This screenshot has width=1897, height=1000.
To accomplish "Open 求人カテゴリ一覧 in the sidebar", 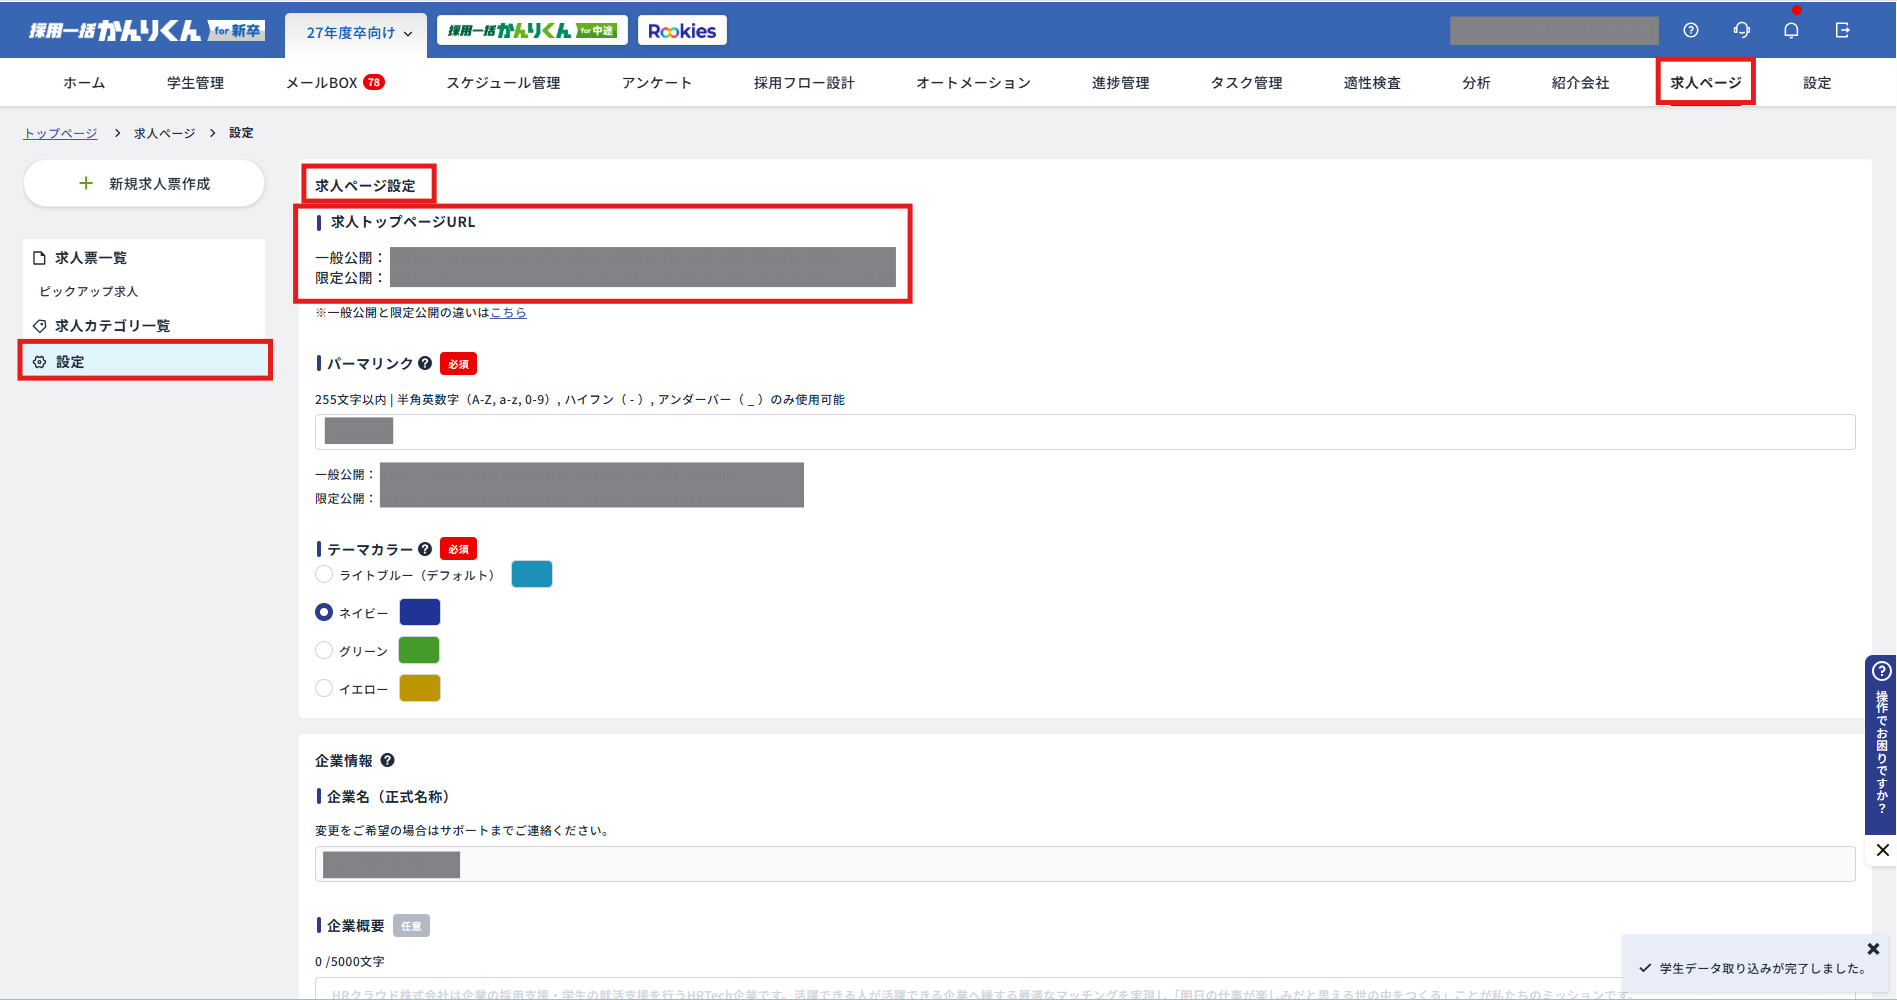I will pyautogui.click(x=112, y=326).
